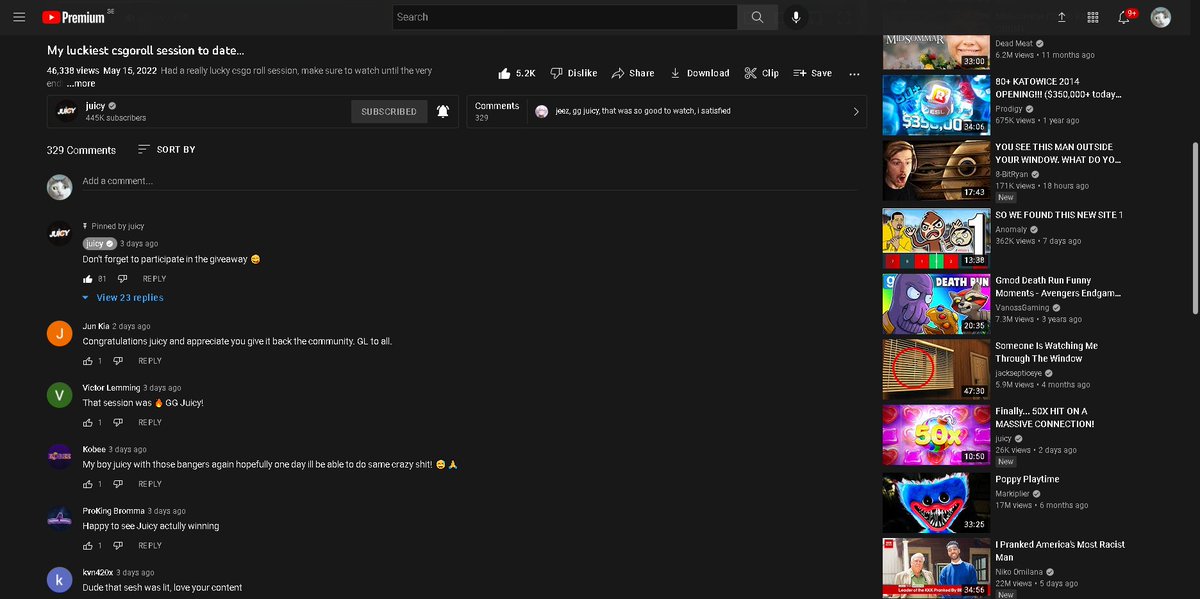Open Victor Lemming's profile avatar
The height and width of the screenshot is (599, 1200).
tap(60, 395)
